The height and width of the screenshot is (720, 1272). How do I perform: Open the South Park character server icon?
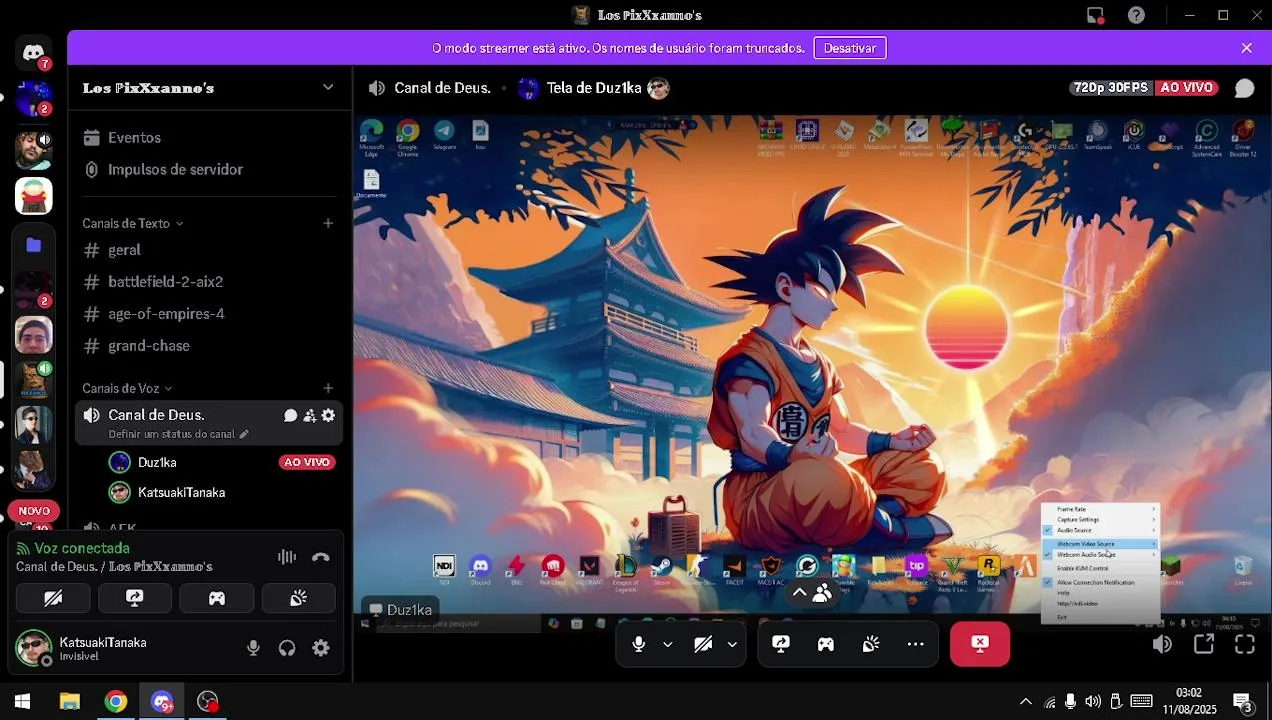(33, 196)
